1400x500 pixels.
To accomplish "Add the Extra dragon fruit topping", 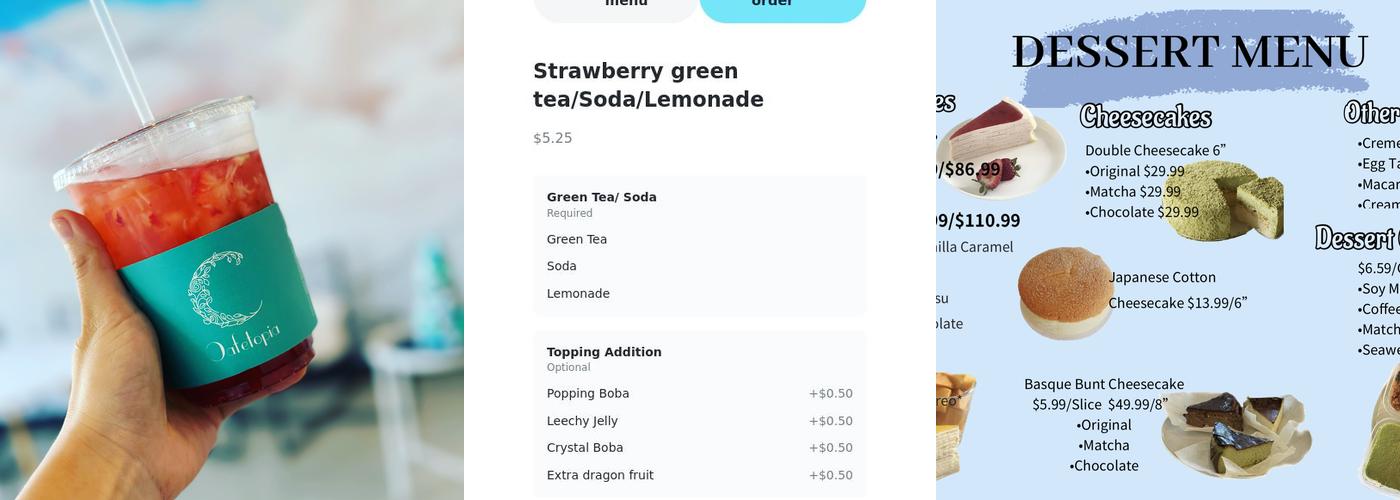I will (699, 475).
